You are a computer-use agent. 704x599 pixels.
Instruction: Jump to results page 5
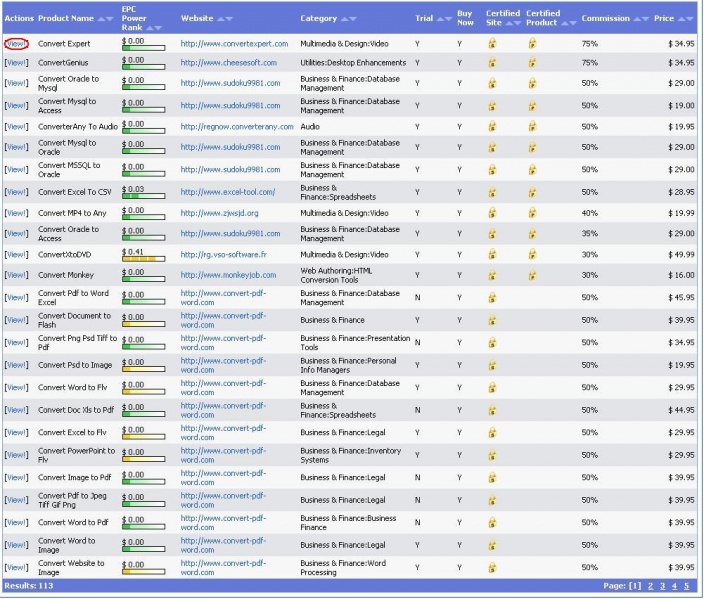686,586
